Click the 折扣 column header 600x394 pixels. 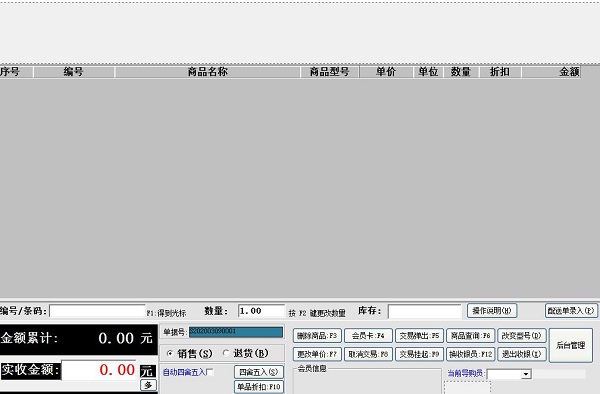point(500,72)
